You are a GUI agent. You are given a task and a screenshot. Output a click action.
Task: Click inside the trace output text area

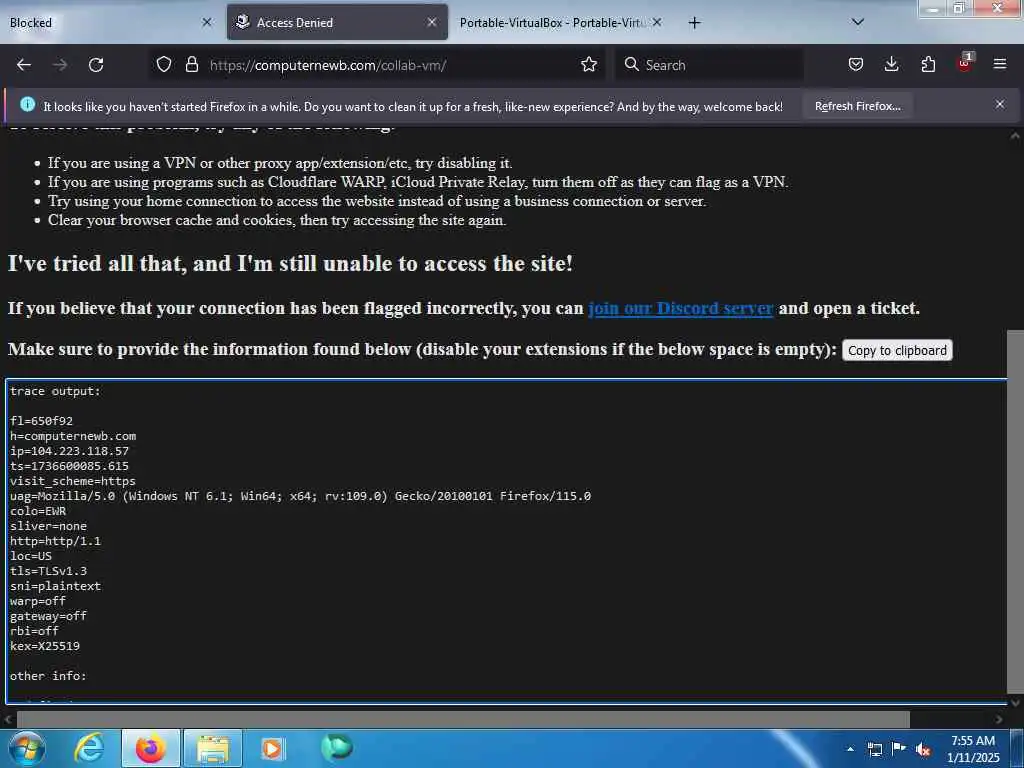(506, 541)
